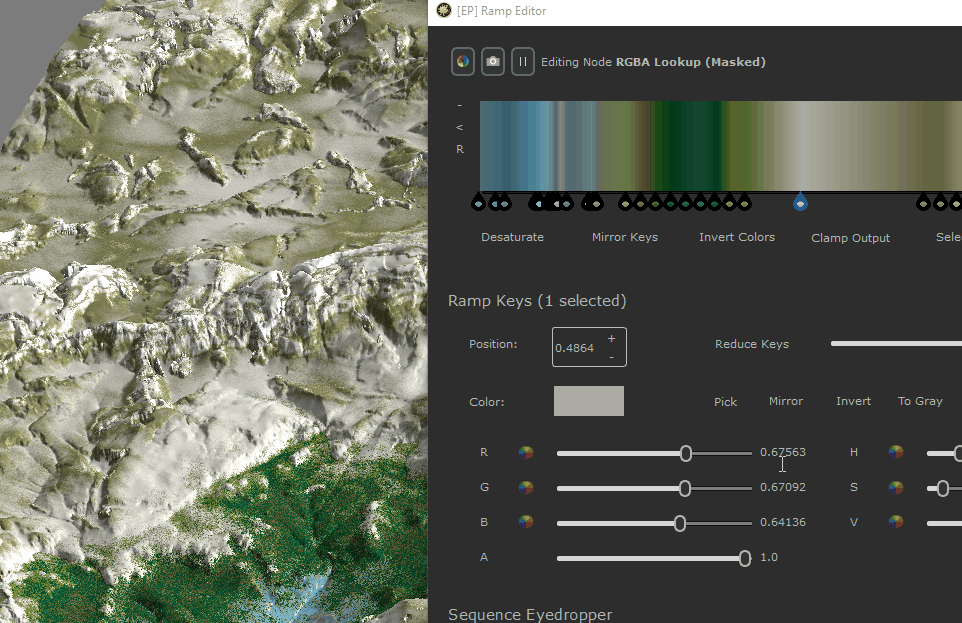Increase Position with the plus stepper
962x623 pixels.
[x=611, y=338]
